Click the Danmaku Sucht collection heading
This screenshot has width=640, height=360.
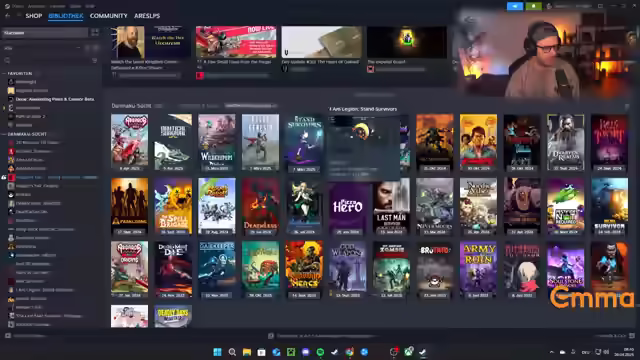pyautogui.click(x=131, y=106)
